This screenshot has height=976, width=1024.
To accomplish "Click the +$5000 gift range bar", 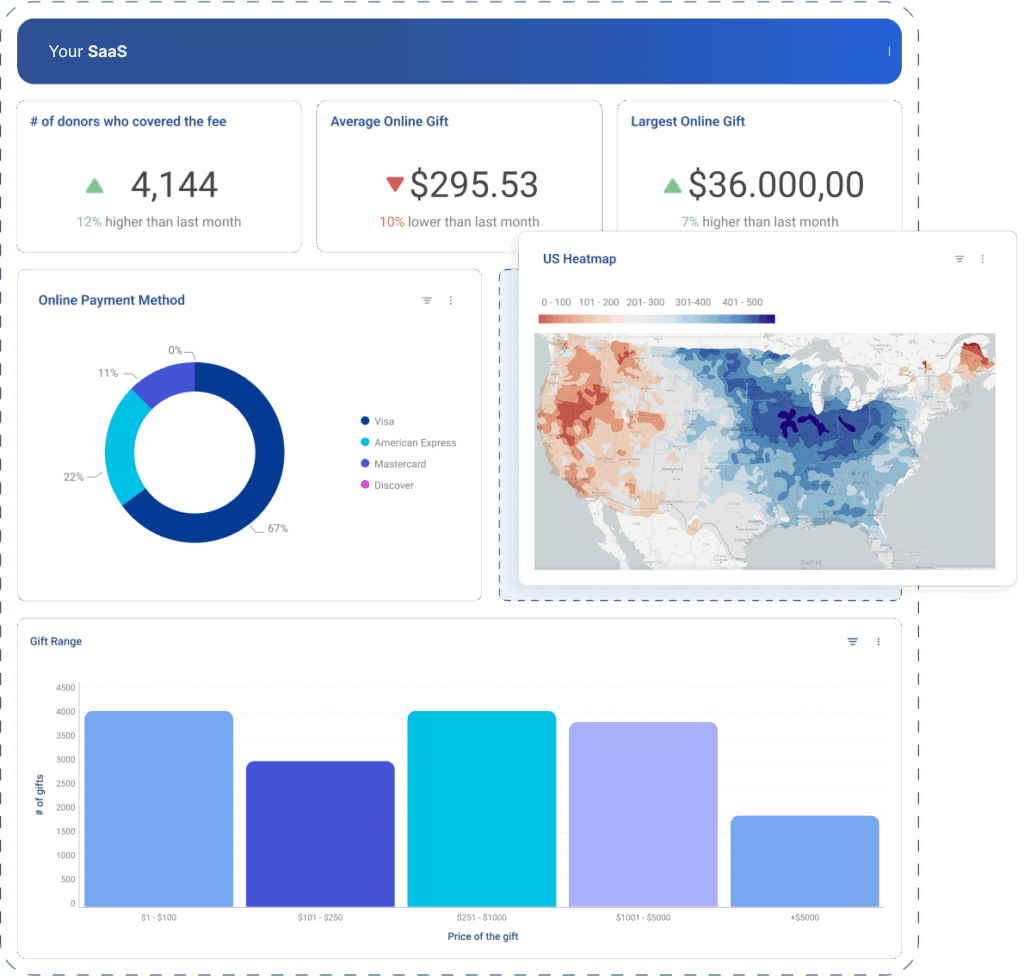I will 804,861.
